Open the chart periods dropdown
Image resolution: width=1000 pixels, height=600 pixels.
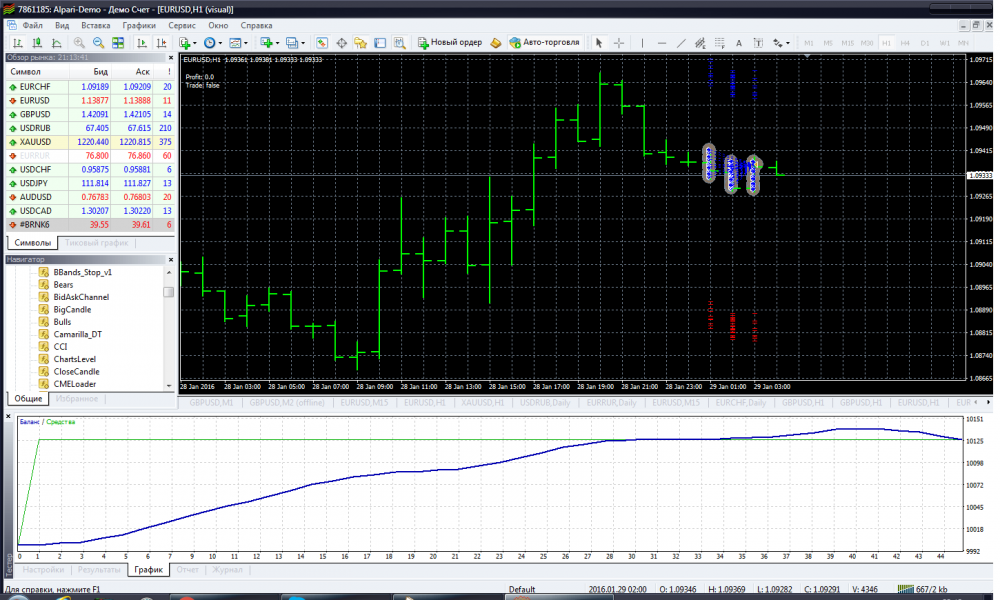(x=213, y=43)
